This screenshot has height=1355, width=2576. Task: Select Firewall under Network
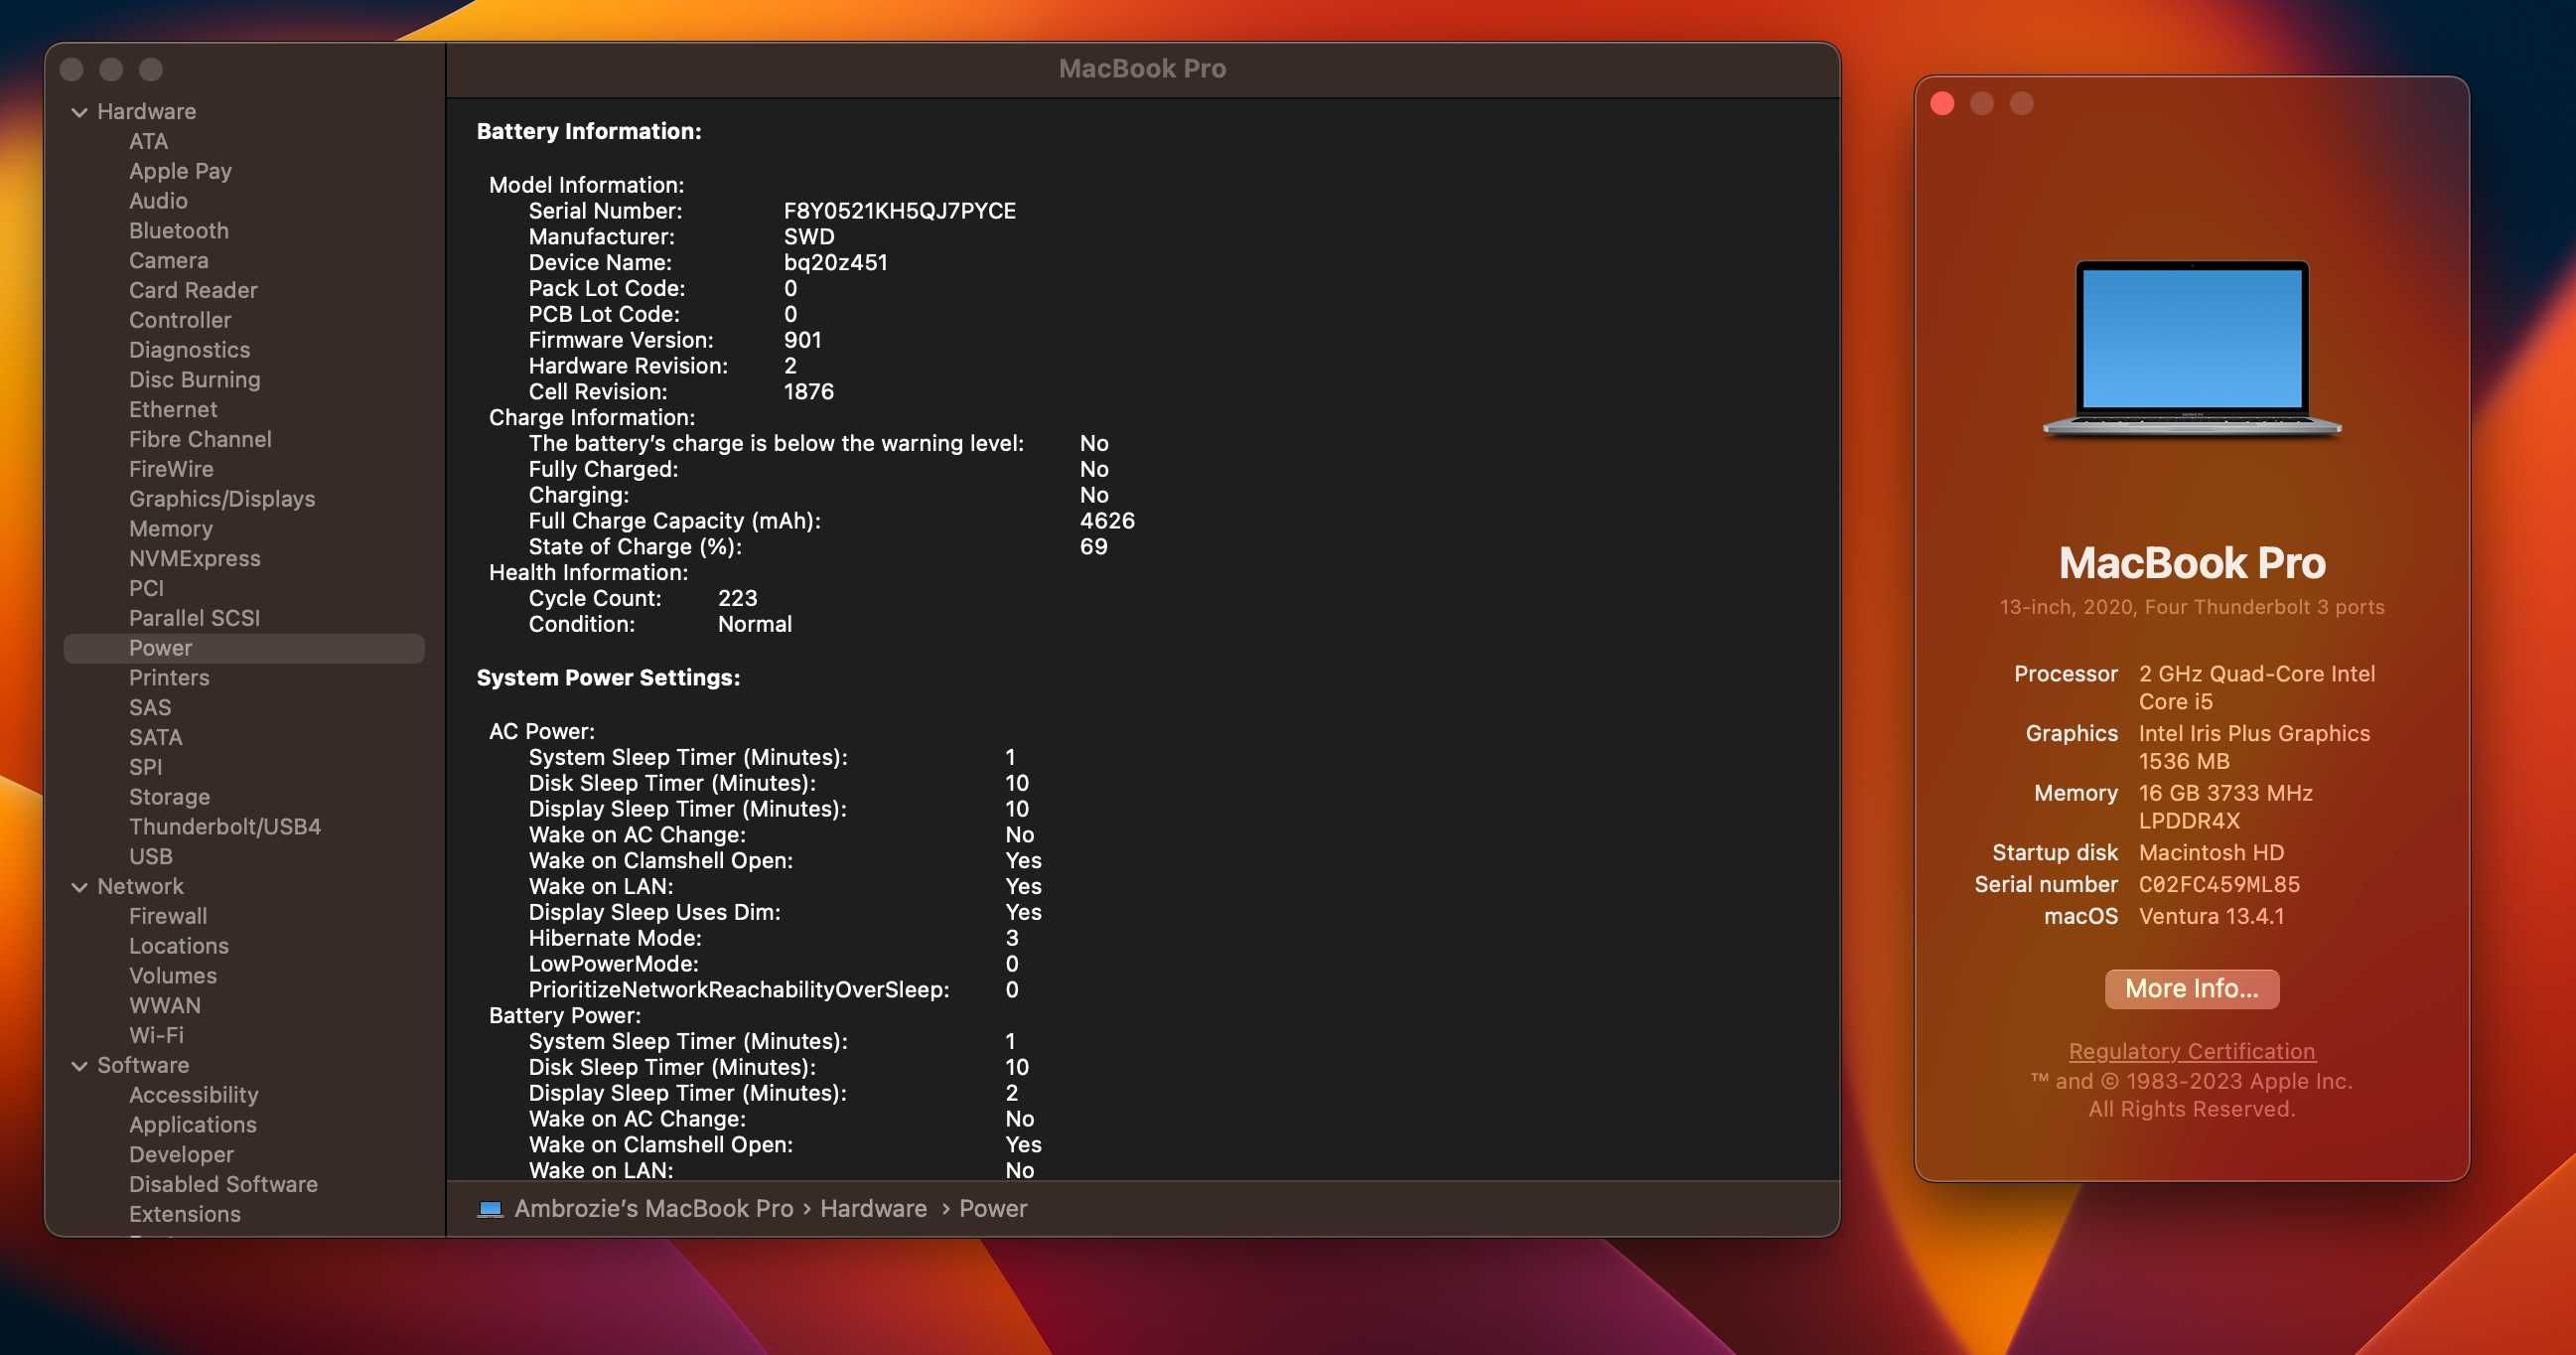tap(168, 916)
